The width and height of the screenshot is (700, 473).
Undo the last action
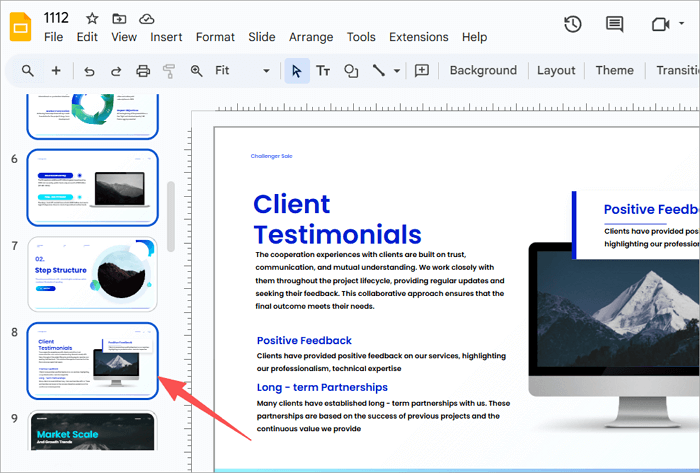click(x=89, y=71)
